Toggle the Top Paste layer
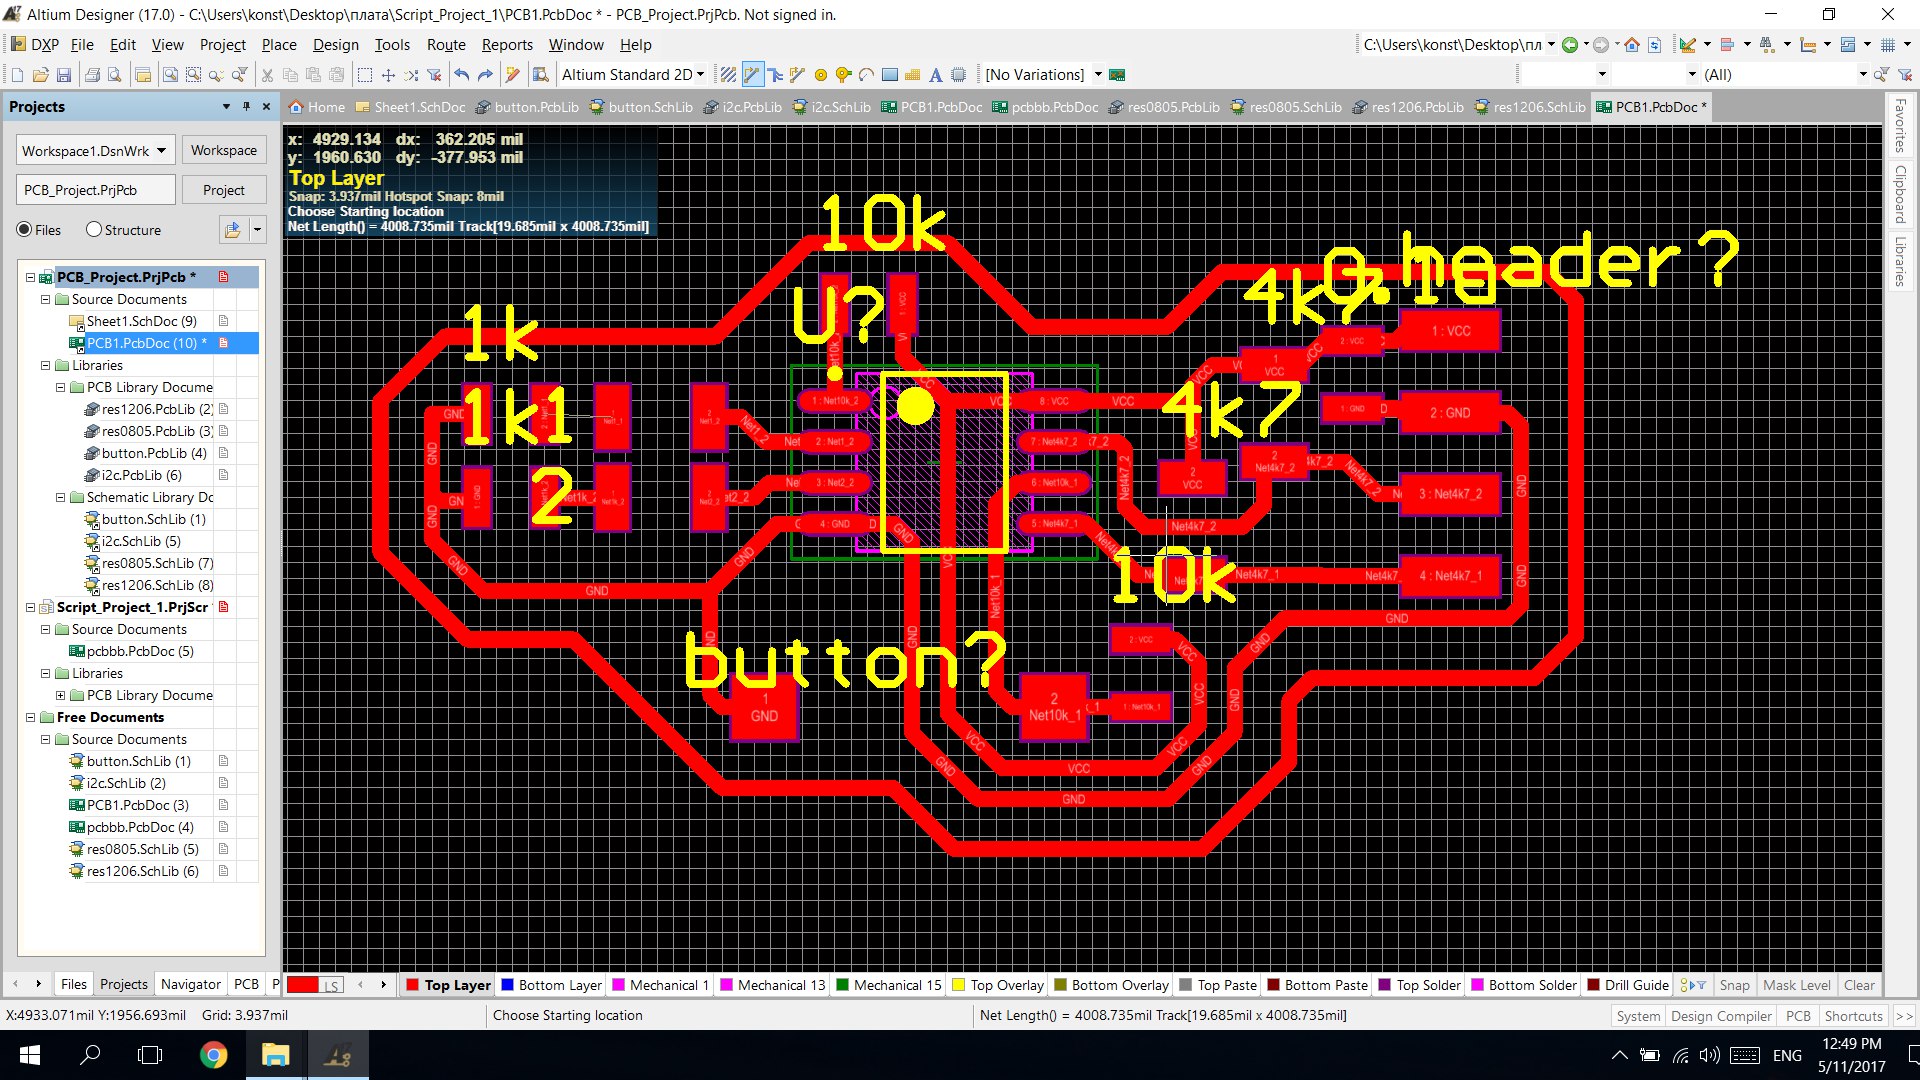This screenshot has height=1080, width=1920. (x=1218, y=985)
